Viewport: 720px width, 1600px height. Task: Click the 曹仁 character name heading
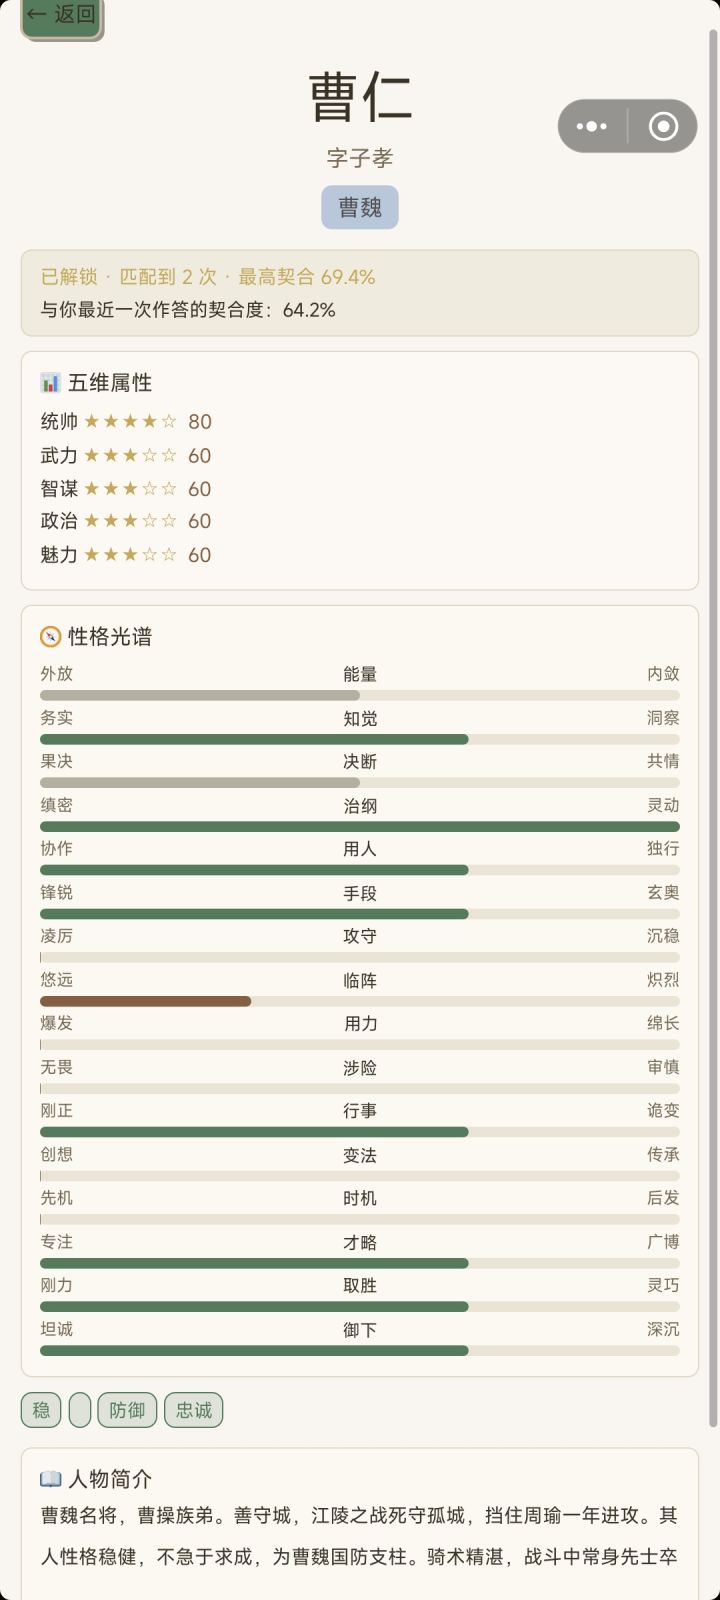tap(360, 97)
